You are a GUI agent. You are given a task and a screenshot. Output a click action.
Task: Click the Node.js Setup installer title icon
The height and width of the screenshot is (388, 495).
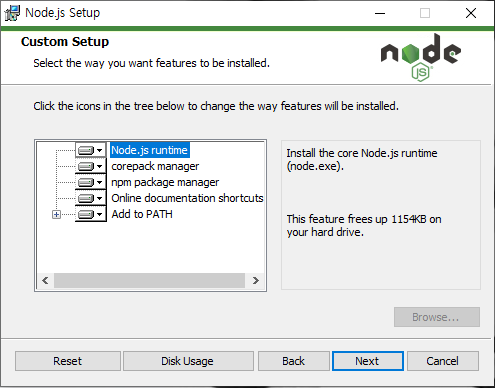(x=12, y=13)
